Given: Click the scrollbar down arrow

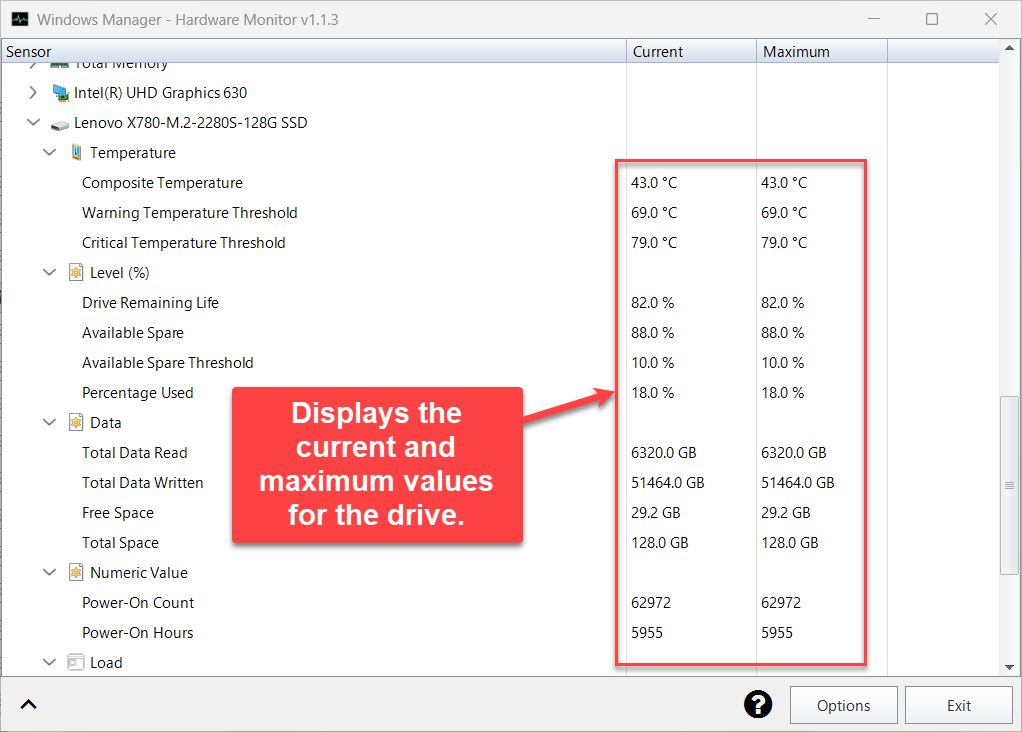Looking at the screenshot, I should 1009,667.
